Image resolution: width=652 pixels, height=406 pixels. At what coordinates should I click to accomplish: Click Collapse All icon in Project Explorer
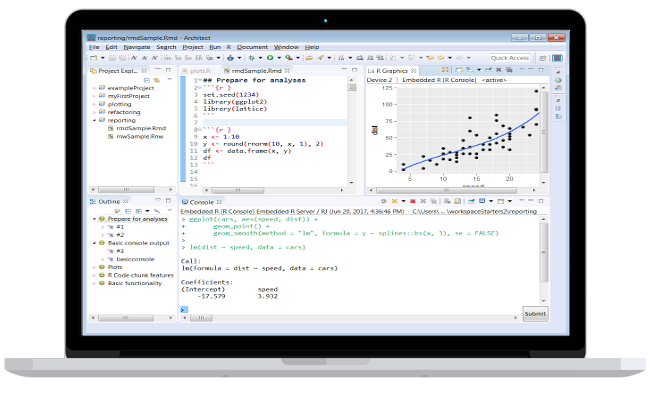pyautogui.click(x=147, y=80)
